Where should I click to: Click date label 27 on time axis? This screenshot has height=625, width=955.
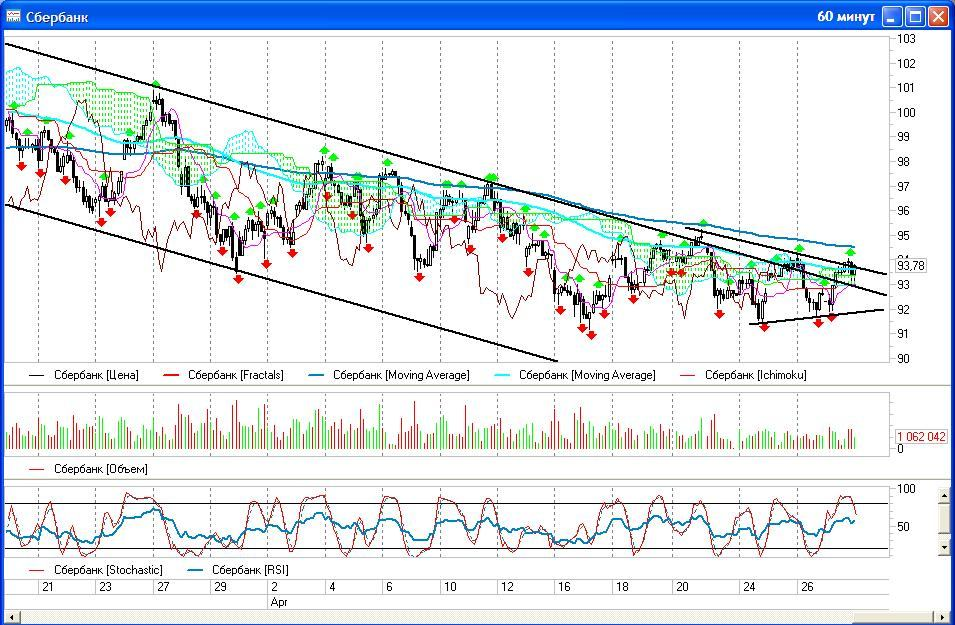(x=163, y=587)
